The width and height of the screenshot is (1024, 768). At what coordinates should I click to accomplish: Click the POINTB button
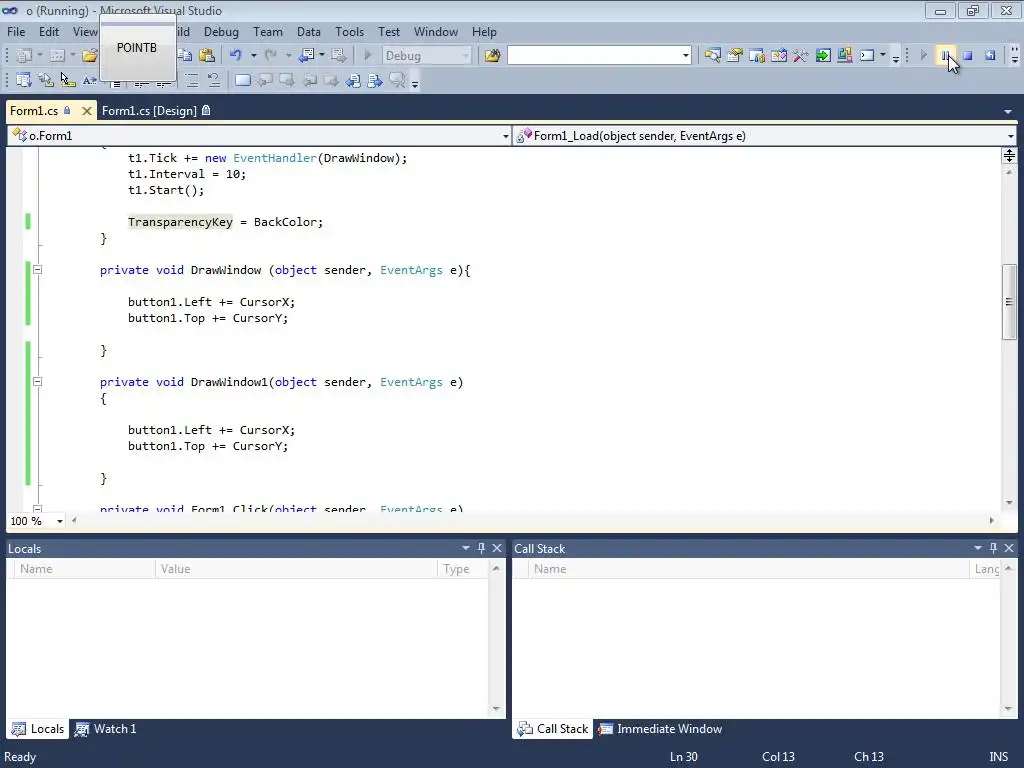[x=137, y=48]
